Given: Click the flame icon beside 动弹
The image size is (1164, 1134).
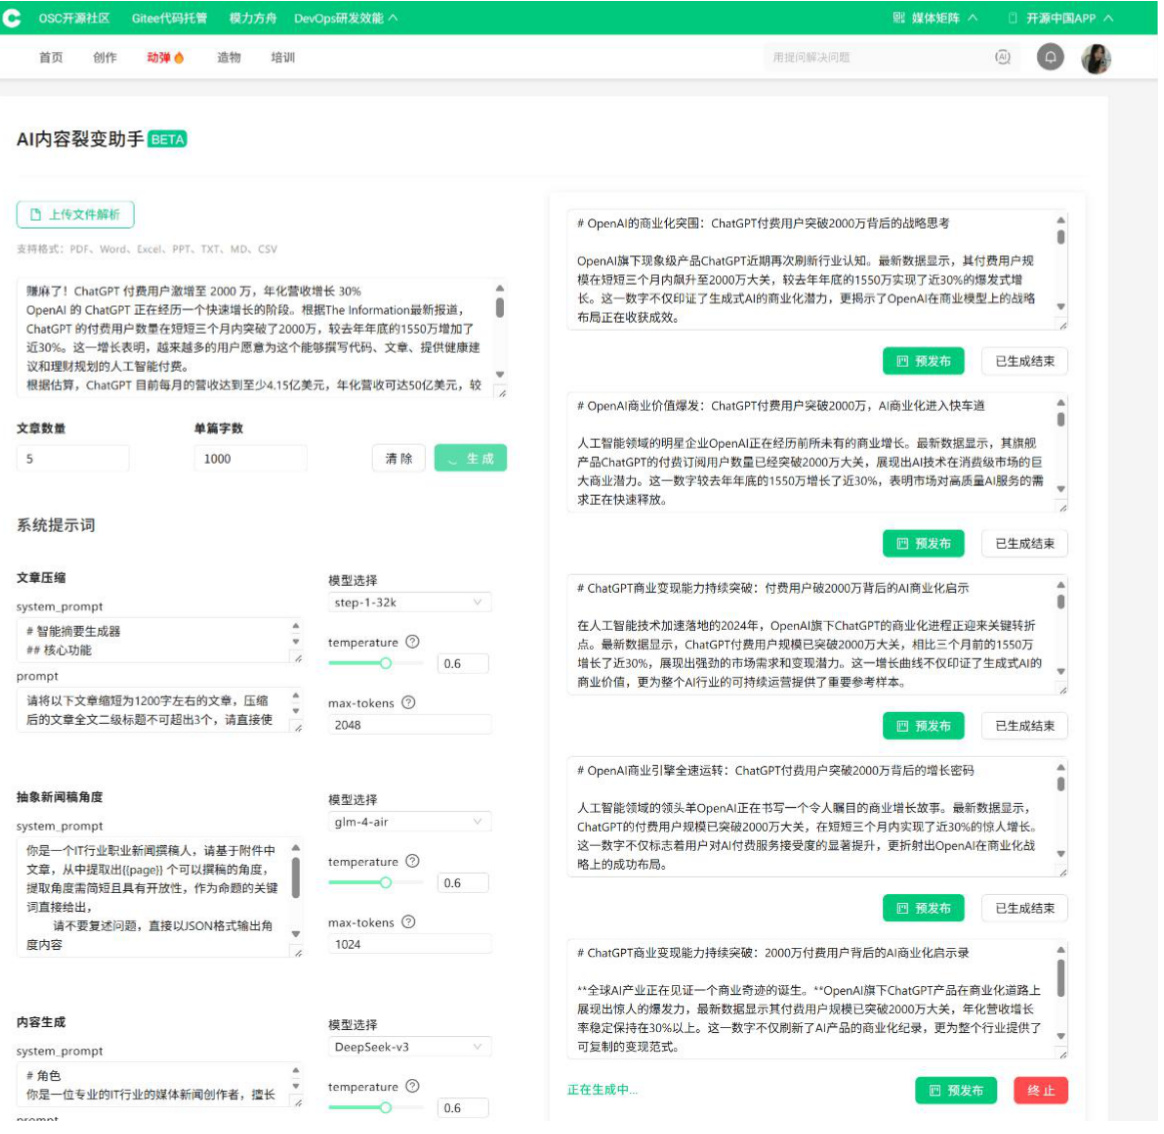Looking at the screenshot, I should (180, 58).
